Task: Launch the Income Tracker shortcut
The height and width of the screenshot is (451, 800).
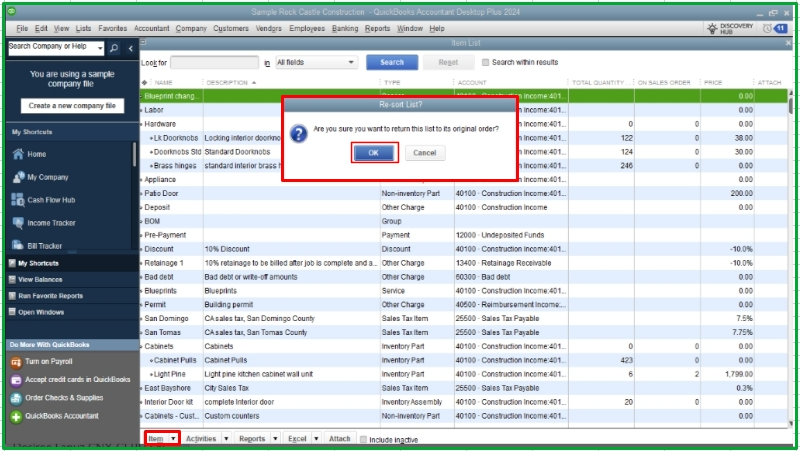Action: (51, 222)
